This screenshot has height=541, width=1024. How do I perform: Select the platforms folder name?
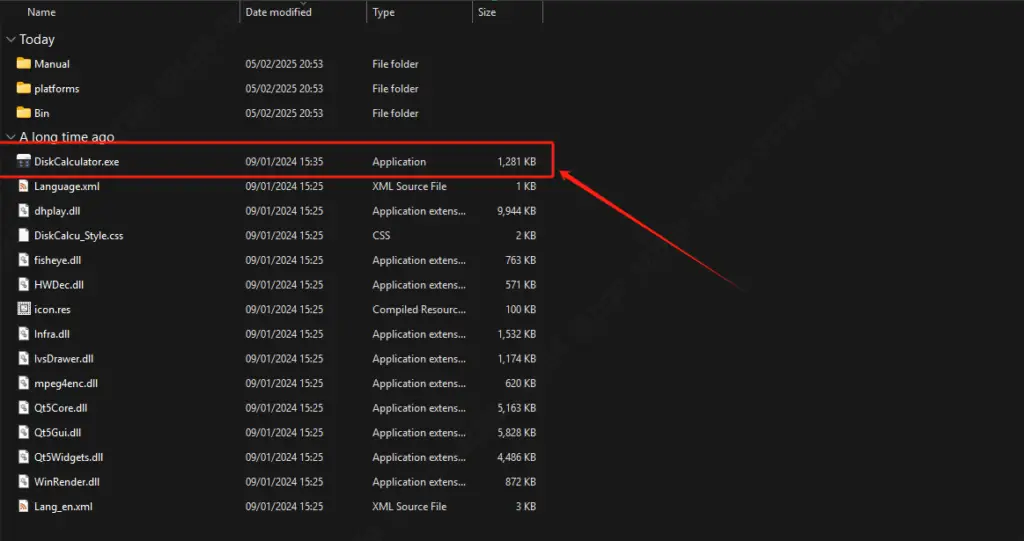[57, 89]
